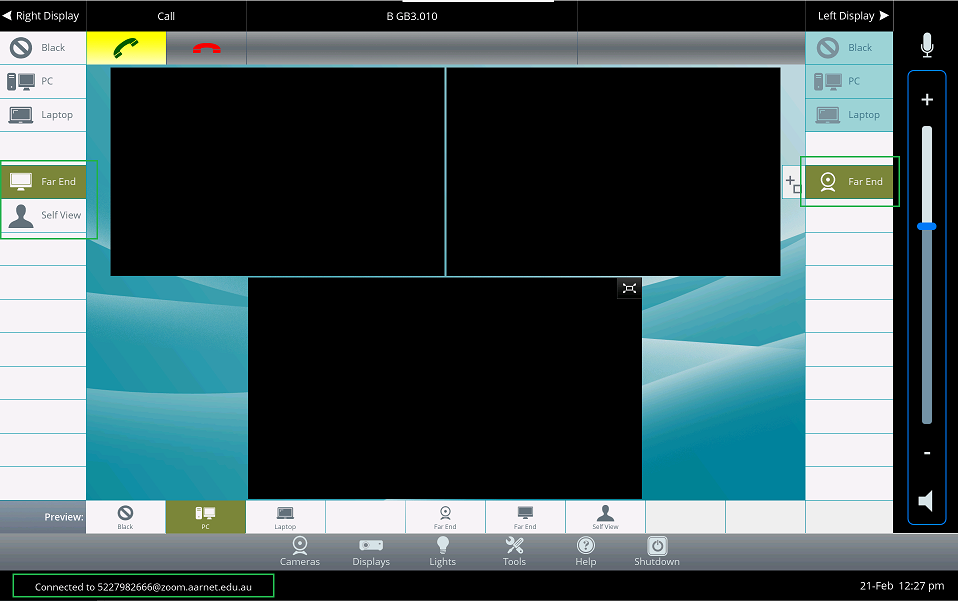Click the Left Display header arrow
The width and height of the screenshot is (958, 601).
pos(849,16)
